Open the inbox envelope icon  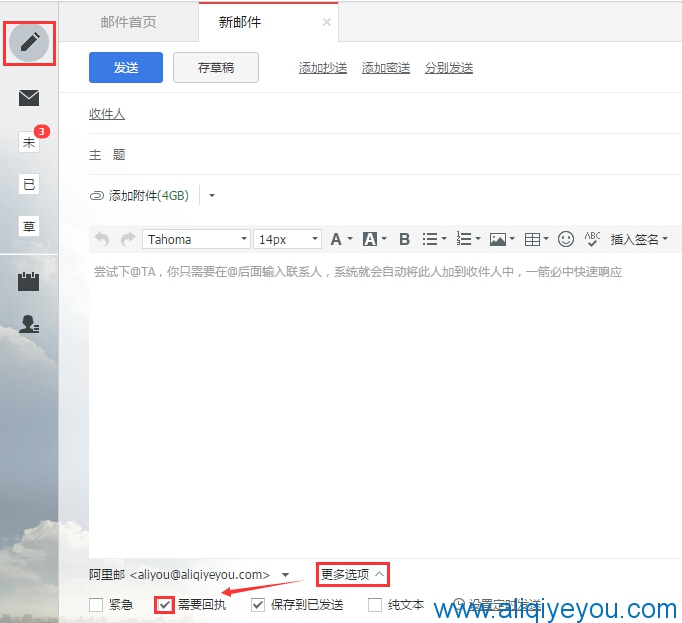pyautogui.click(x=29, y=98)
